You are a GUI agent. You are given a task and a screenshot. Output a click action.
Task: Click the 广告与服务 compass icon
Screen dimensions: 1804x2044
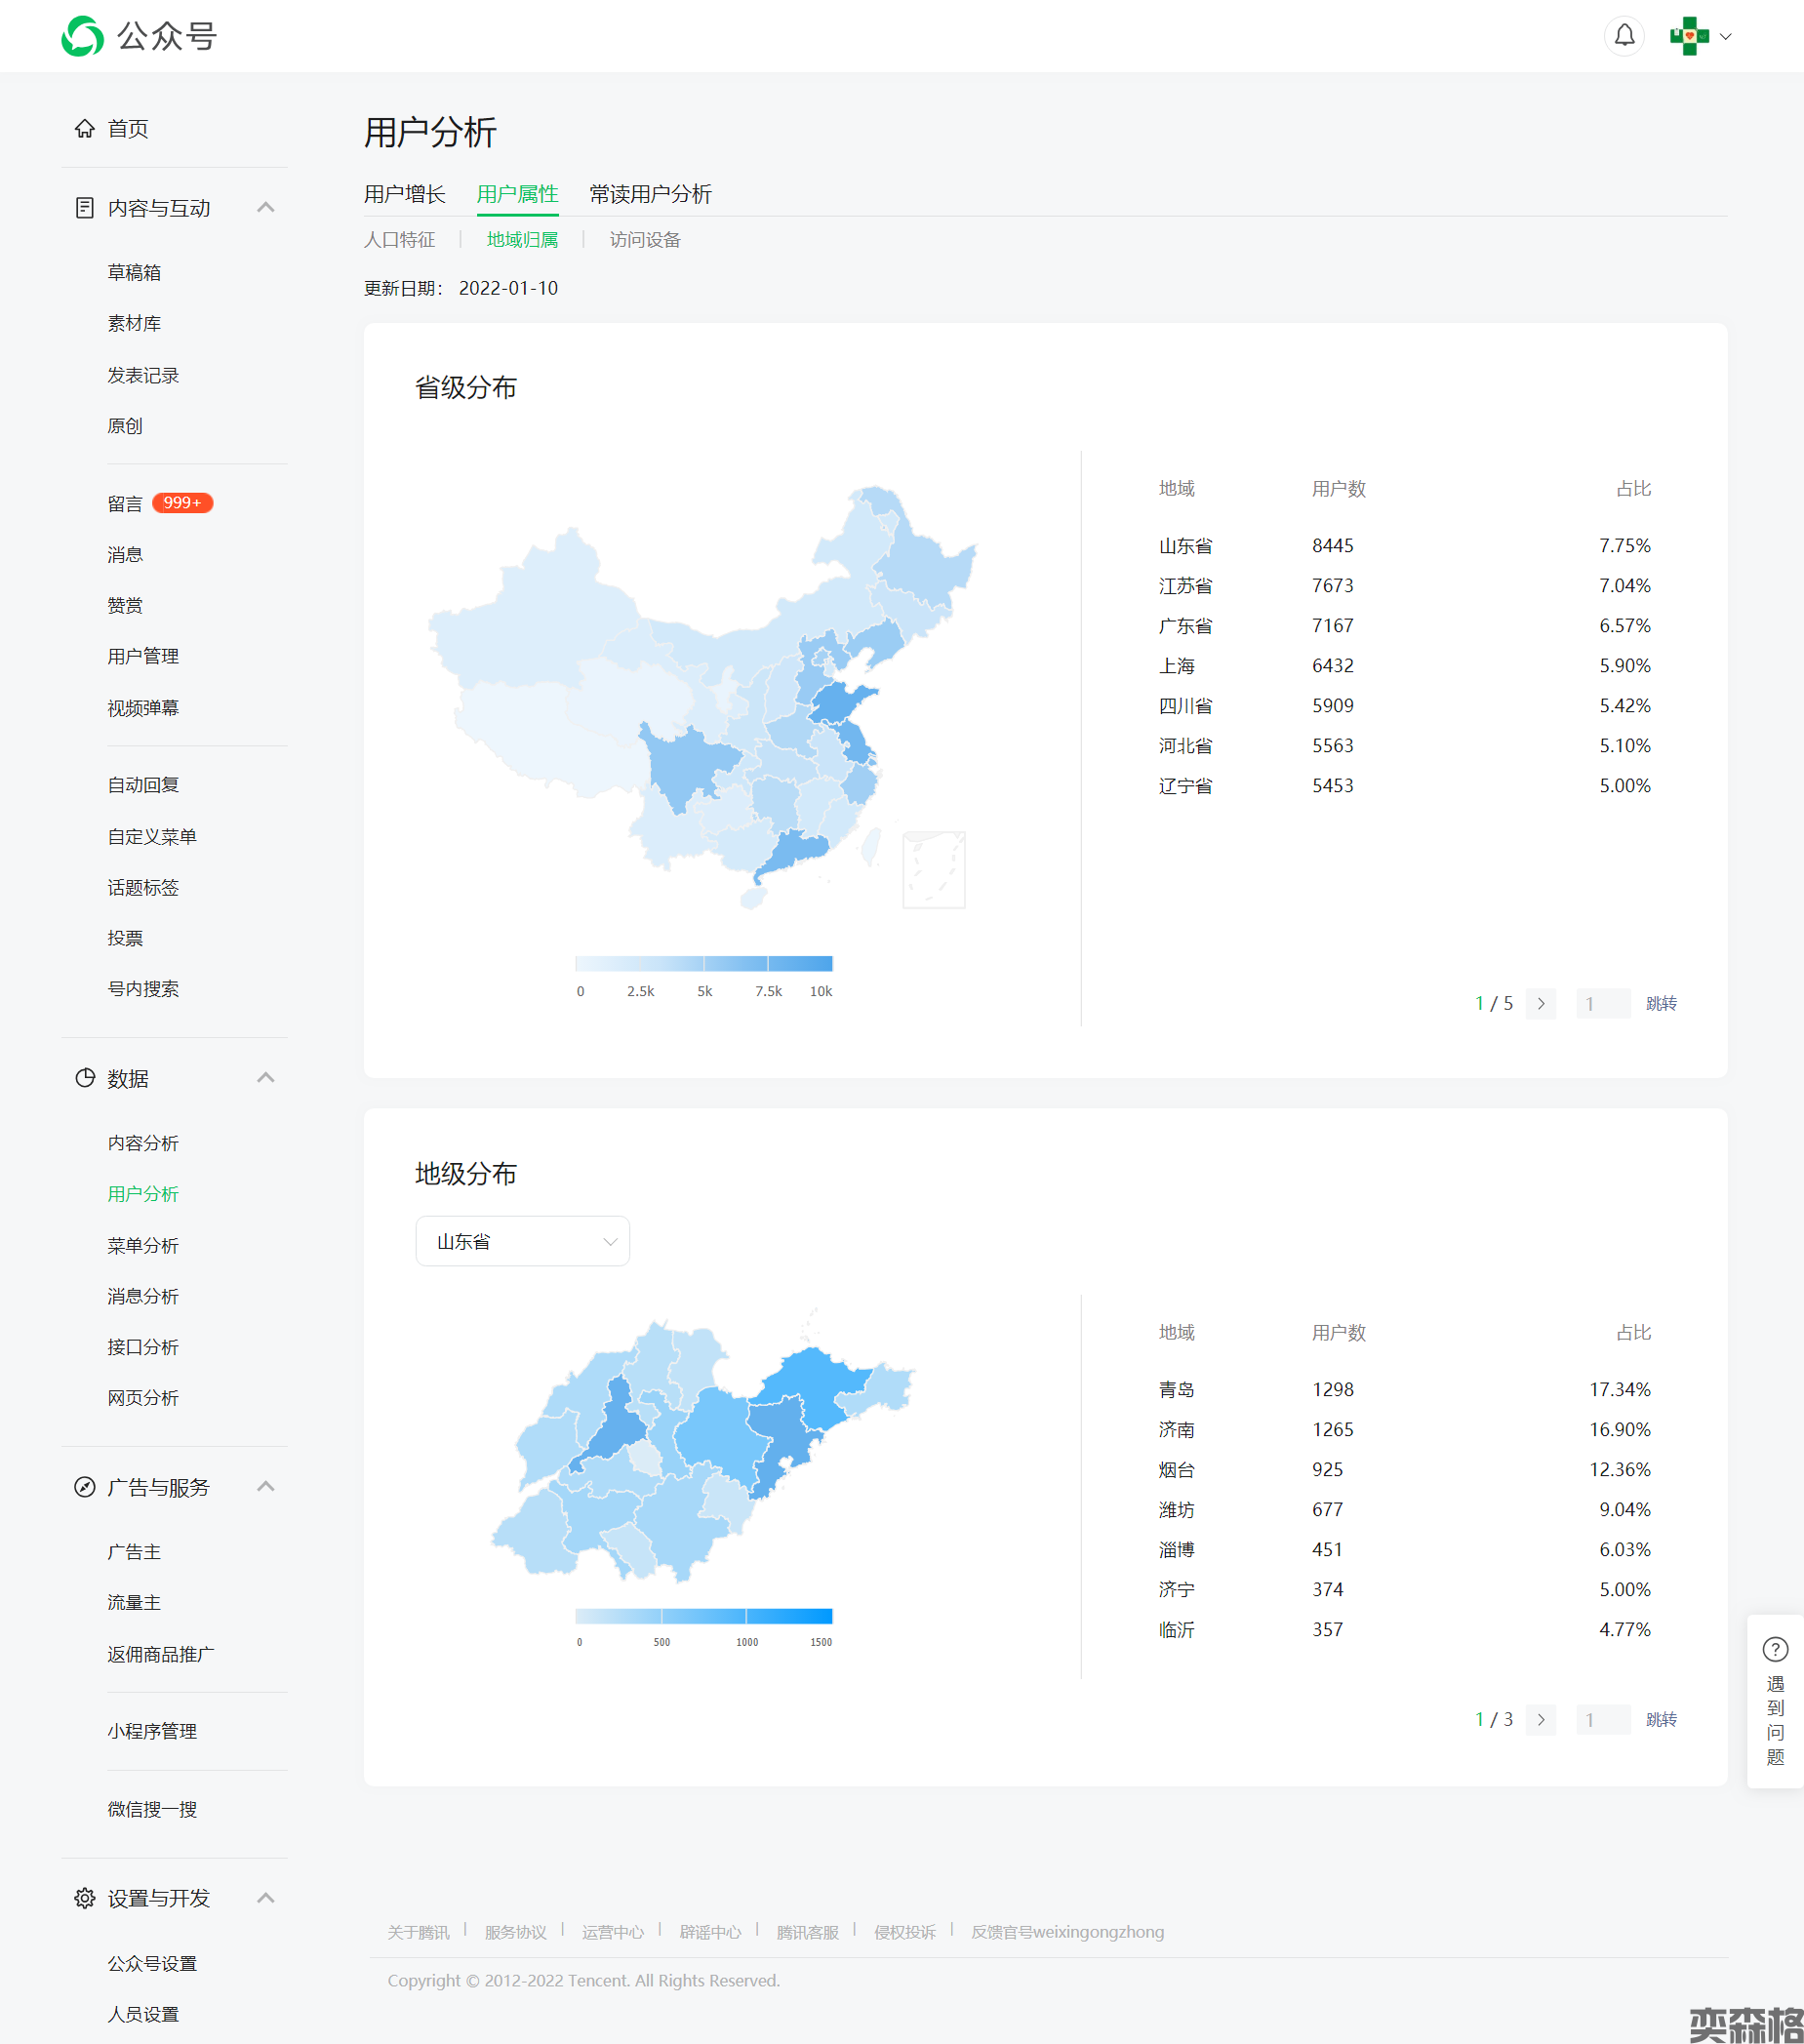pos(85,1487)
